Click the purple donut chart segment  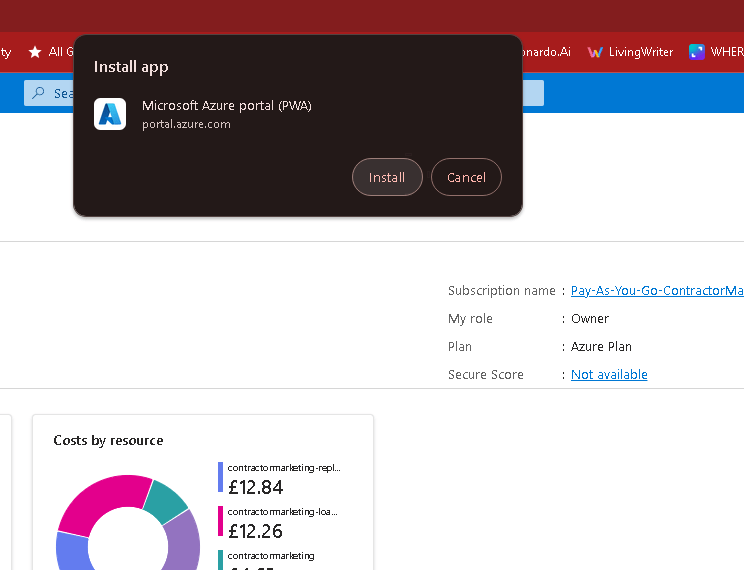184,543
